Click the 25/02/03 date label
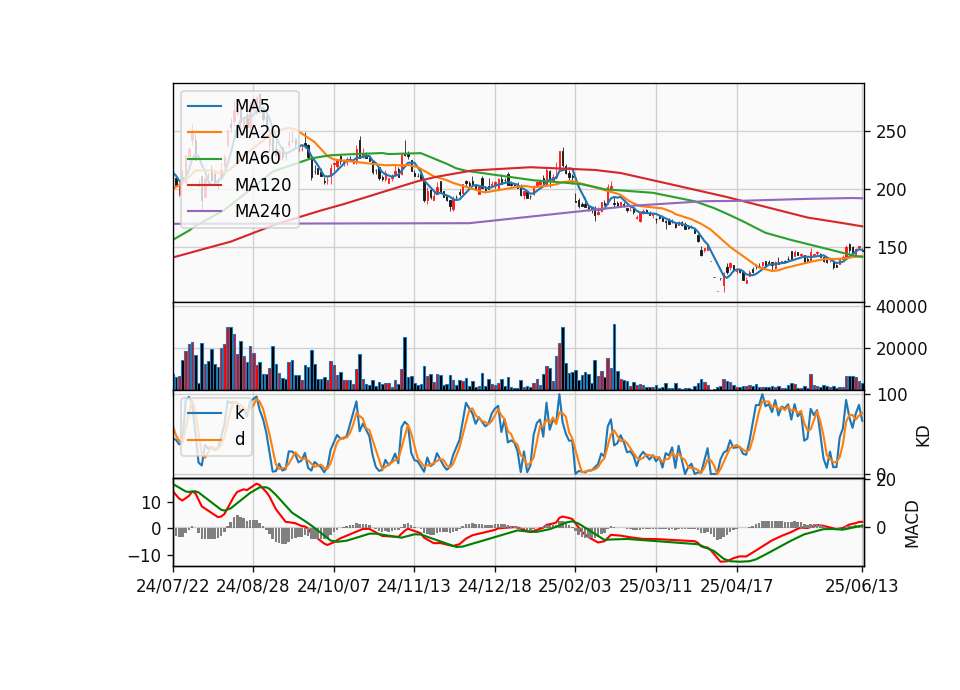This screenshot has height=690, width=960. (575, 586)
